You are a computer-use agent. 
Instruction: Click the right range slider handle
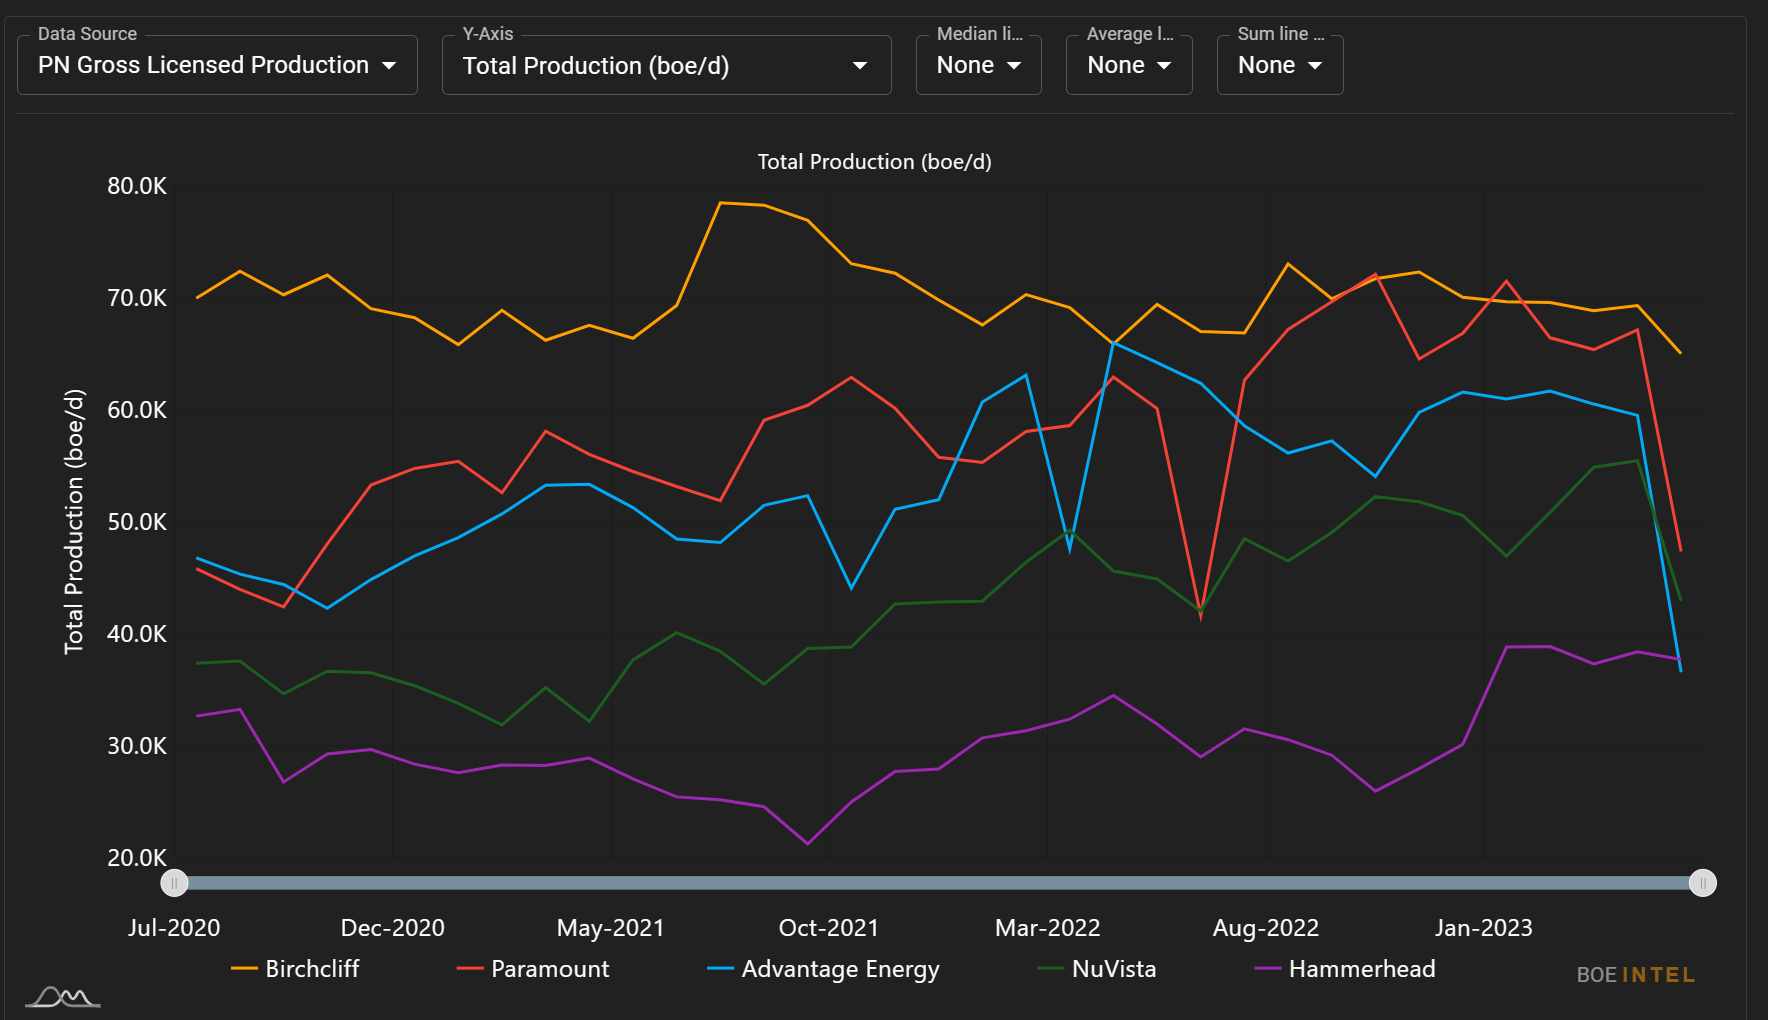pos(1703,883)
